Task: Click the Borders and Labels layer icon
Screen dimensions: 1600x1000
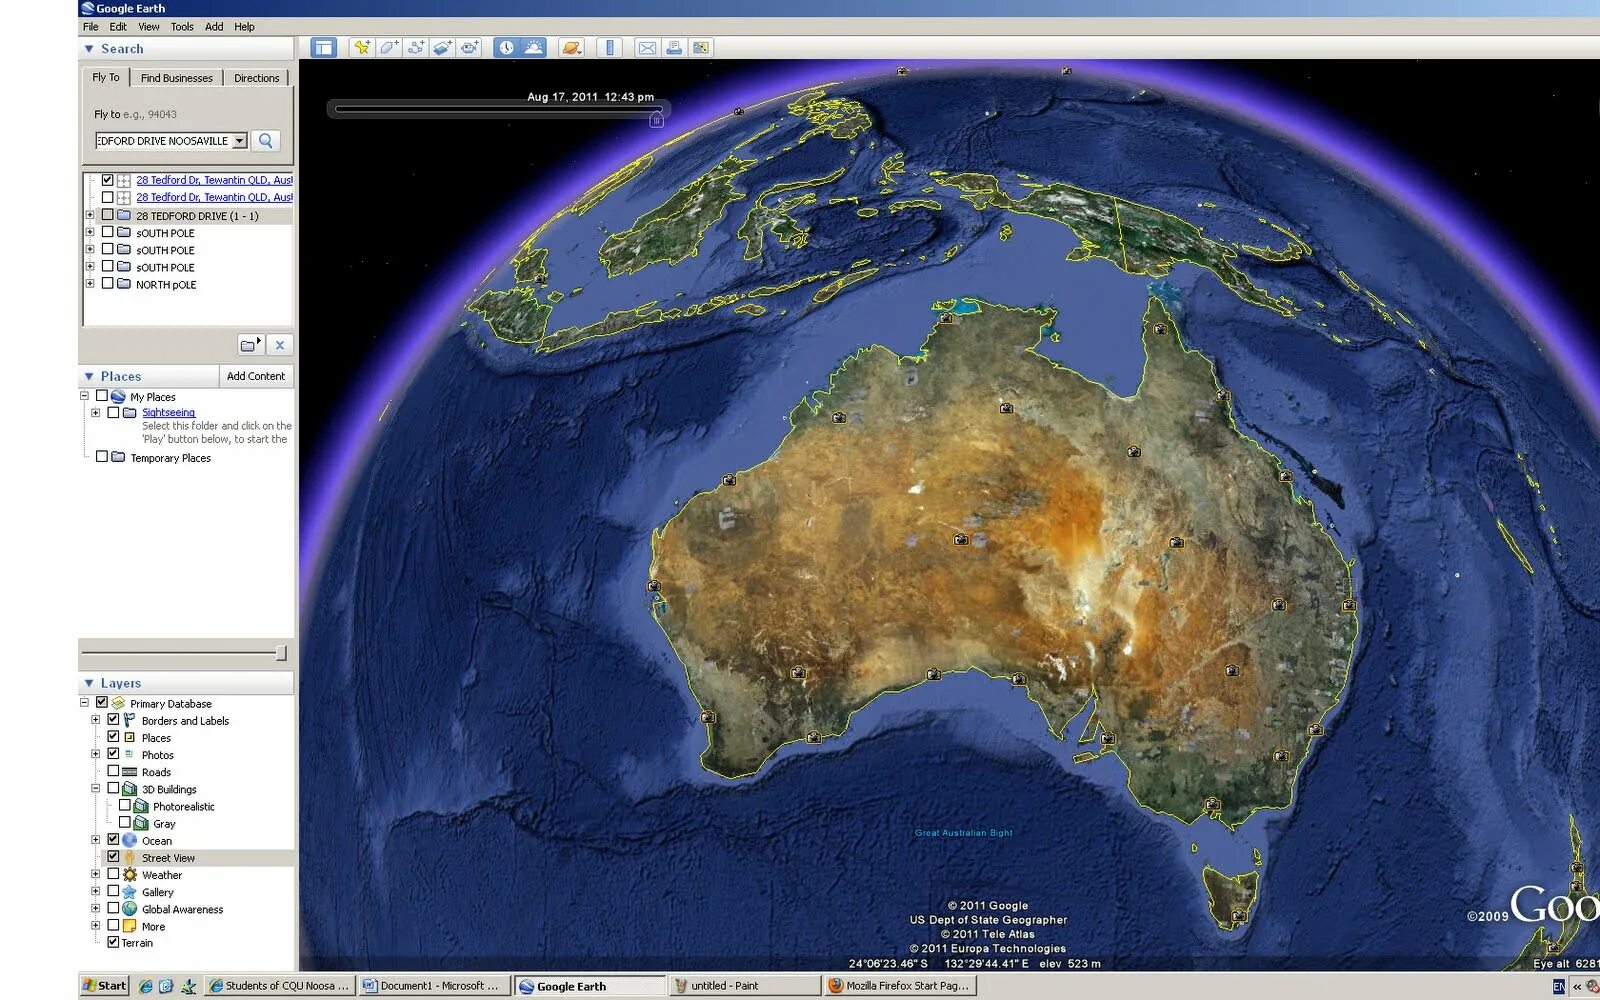Action: 130,720
